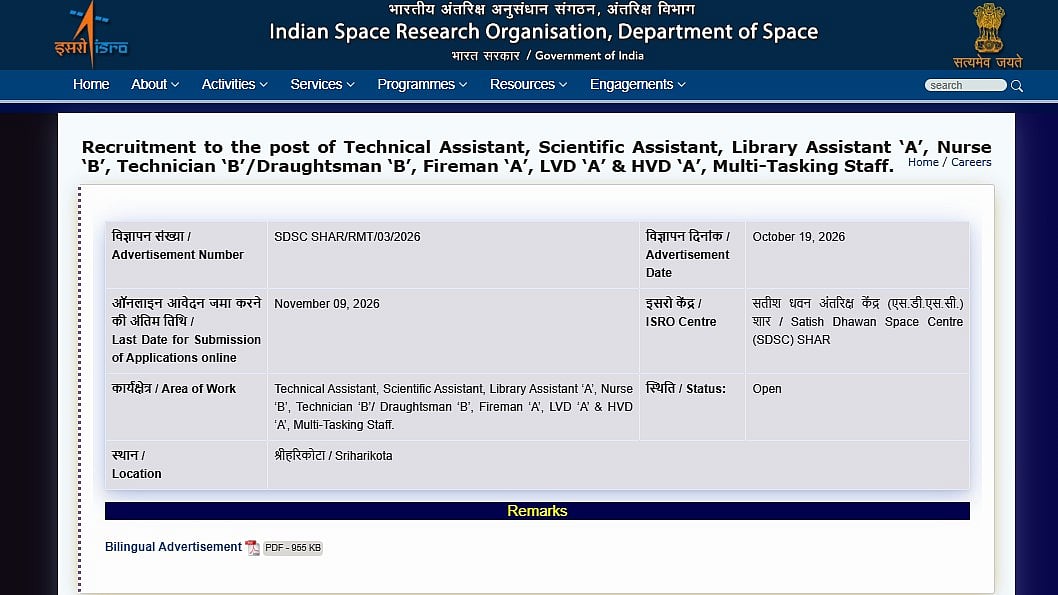Click the Last Date for Submission label

click(186, 331)
